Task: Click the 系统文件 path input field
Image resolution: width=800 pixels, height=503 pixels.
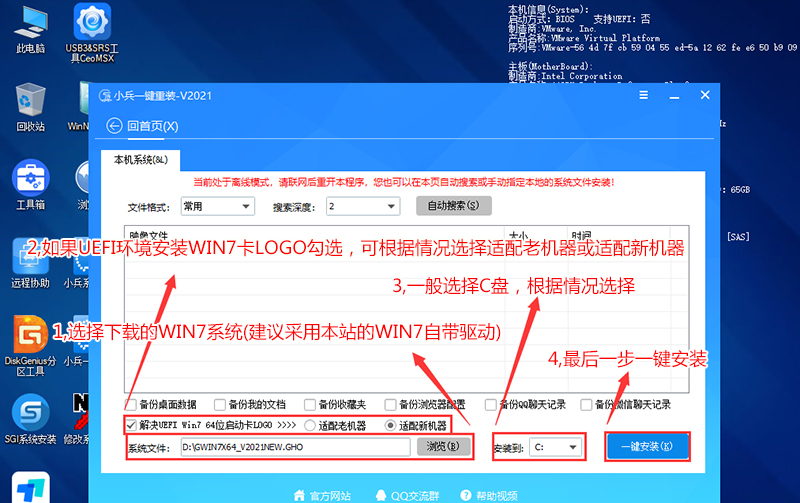Action: (x=295, y=447)
